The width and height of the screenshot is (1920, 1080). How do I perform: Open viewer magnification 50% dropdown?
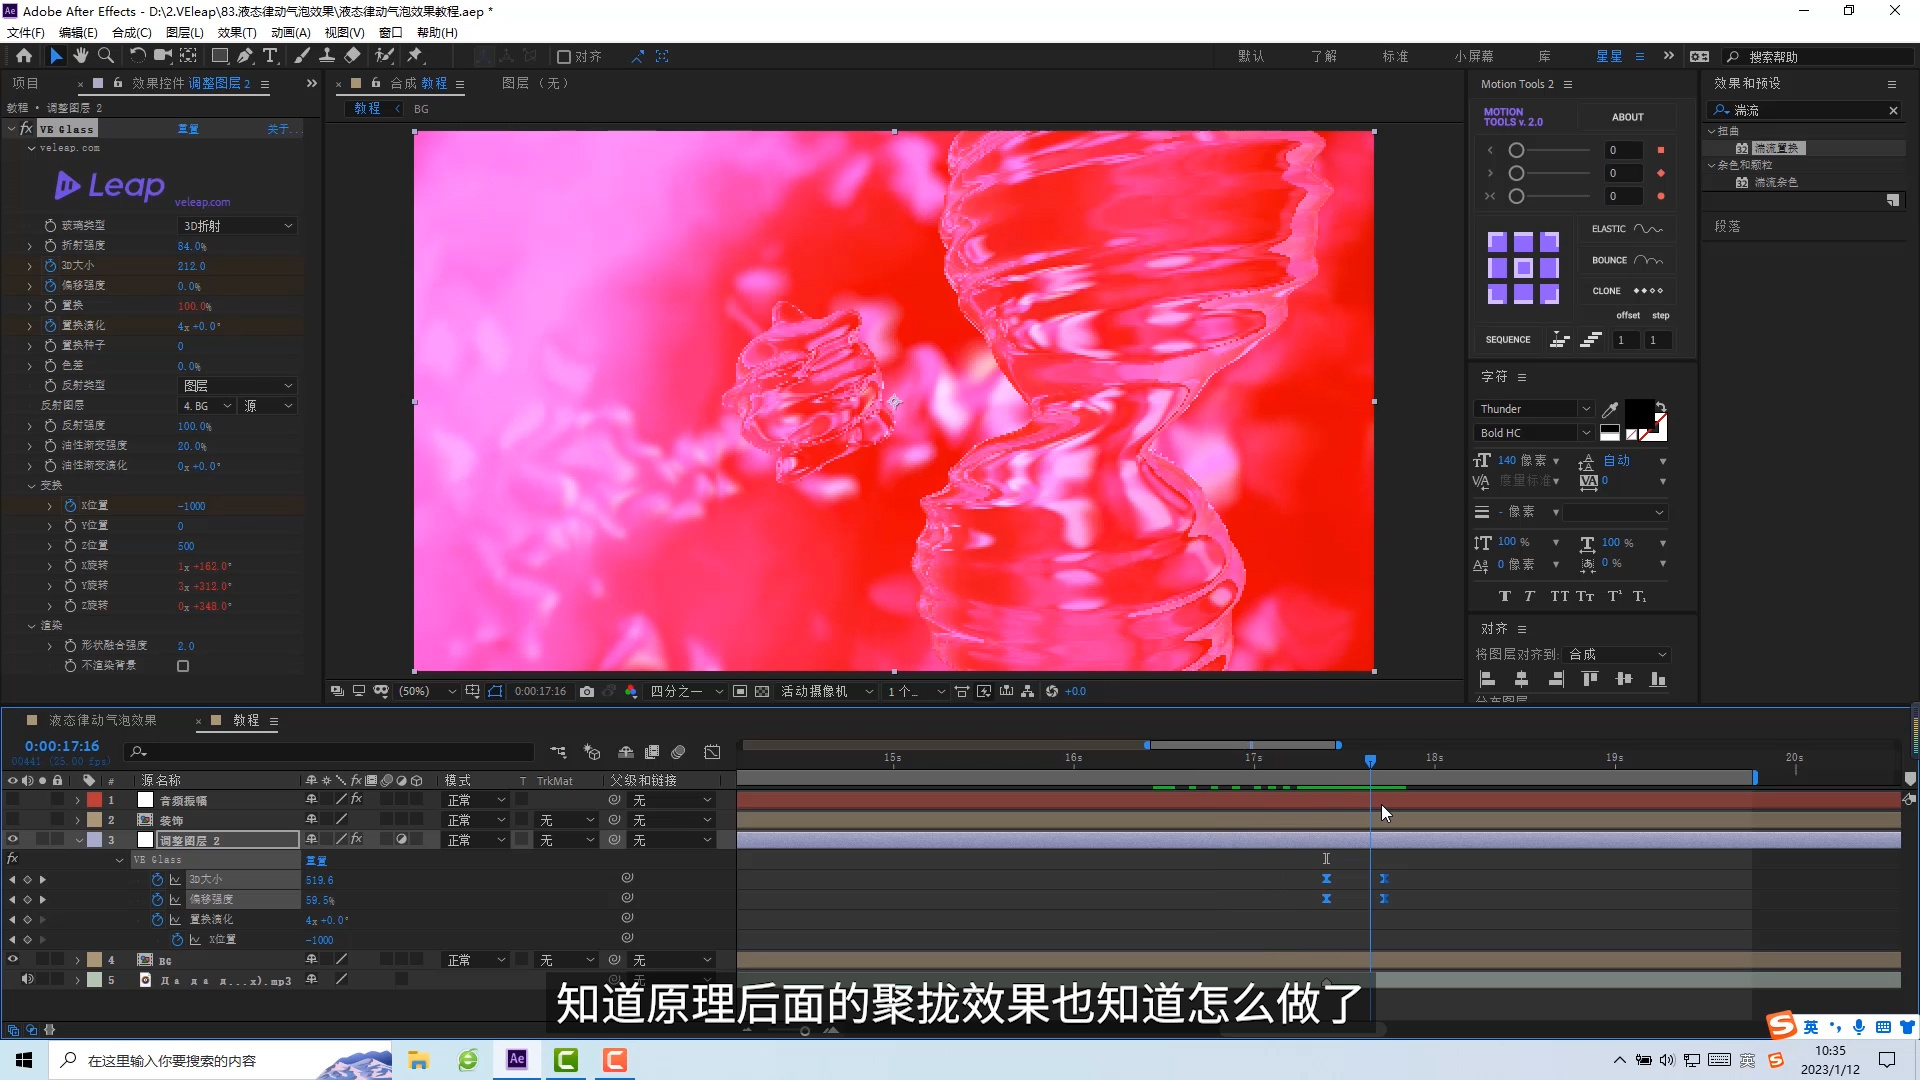pyautogui.click(x=427, y=691)
